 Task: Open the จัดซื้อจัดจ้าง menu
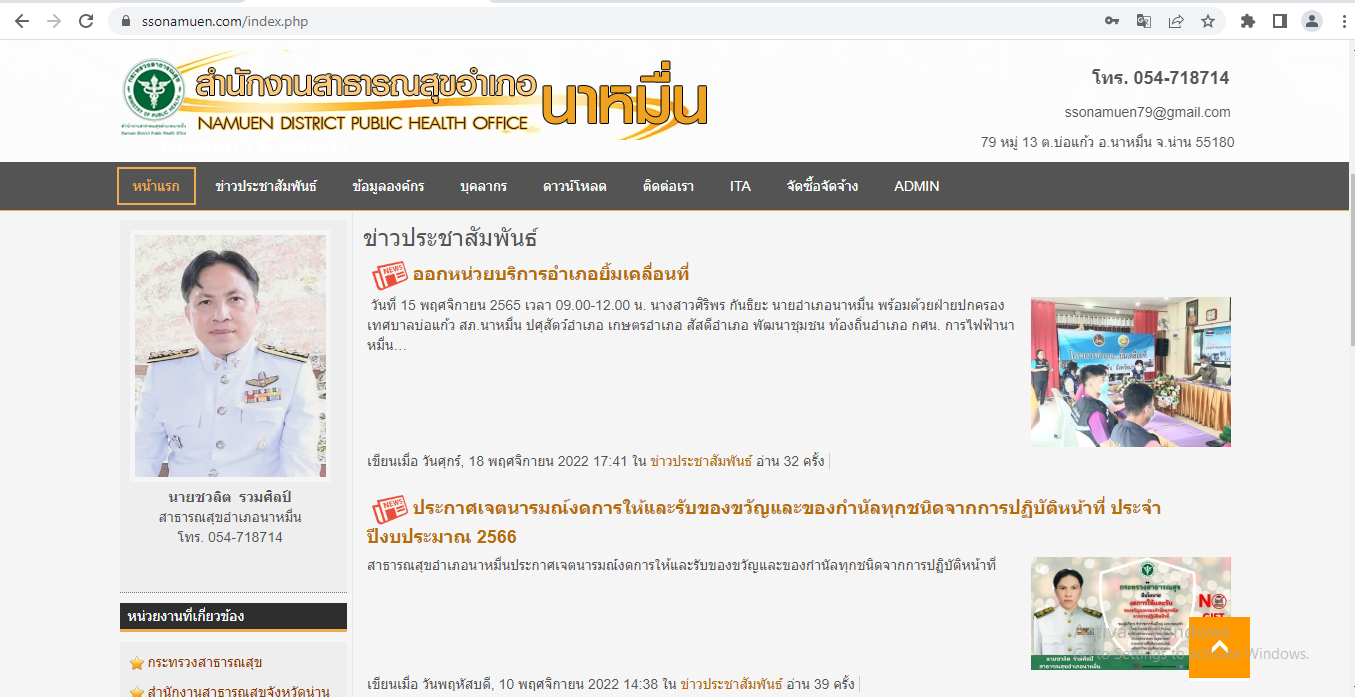822,186
